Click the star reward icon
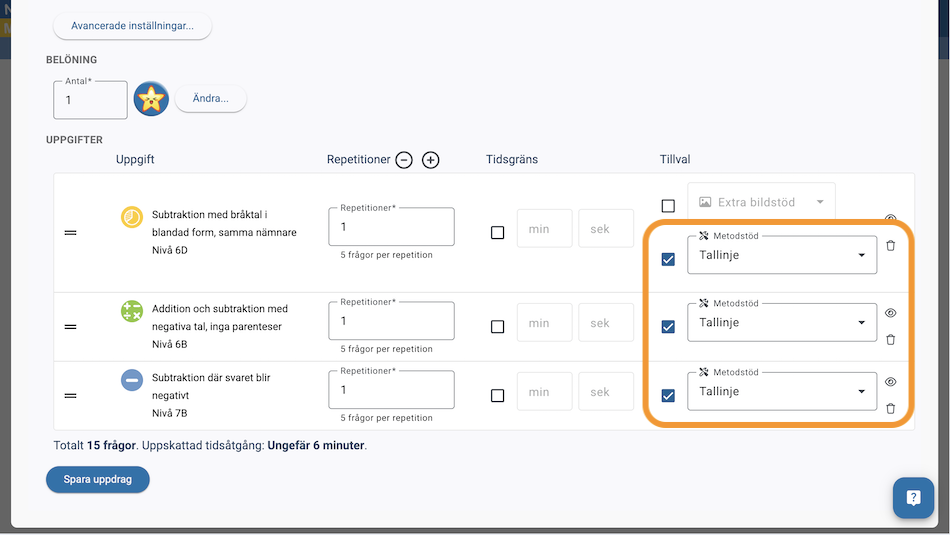Image resolution: width=950 pixels, height=535 pixels. coord(151,99)
